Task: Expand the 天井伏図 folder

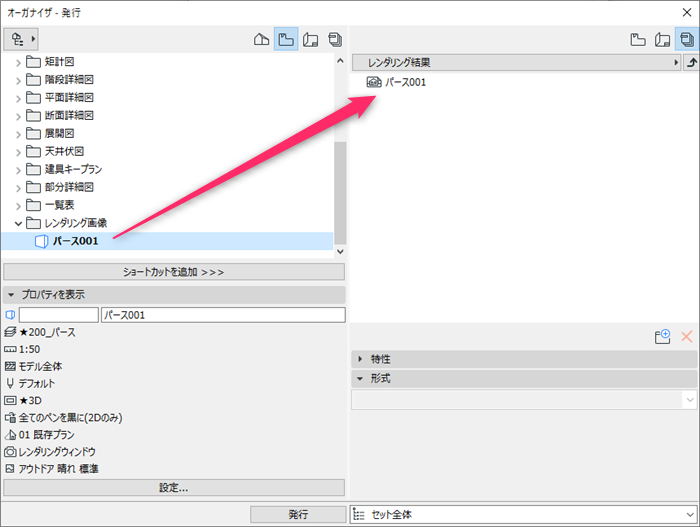Action: tap(18, 152)
